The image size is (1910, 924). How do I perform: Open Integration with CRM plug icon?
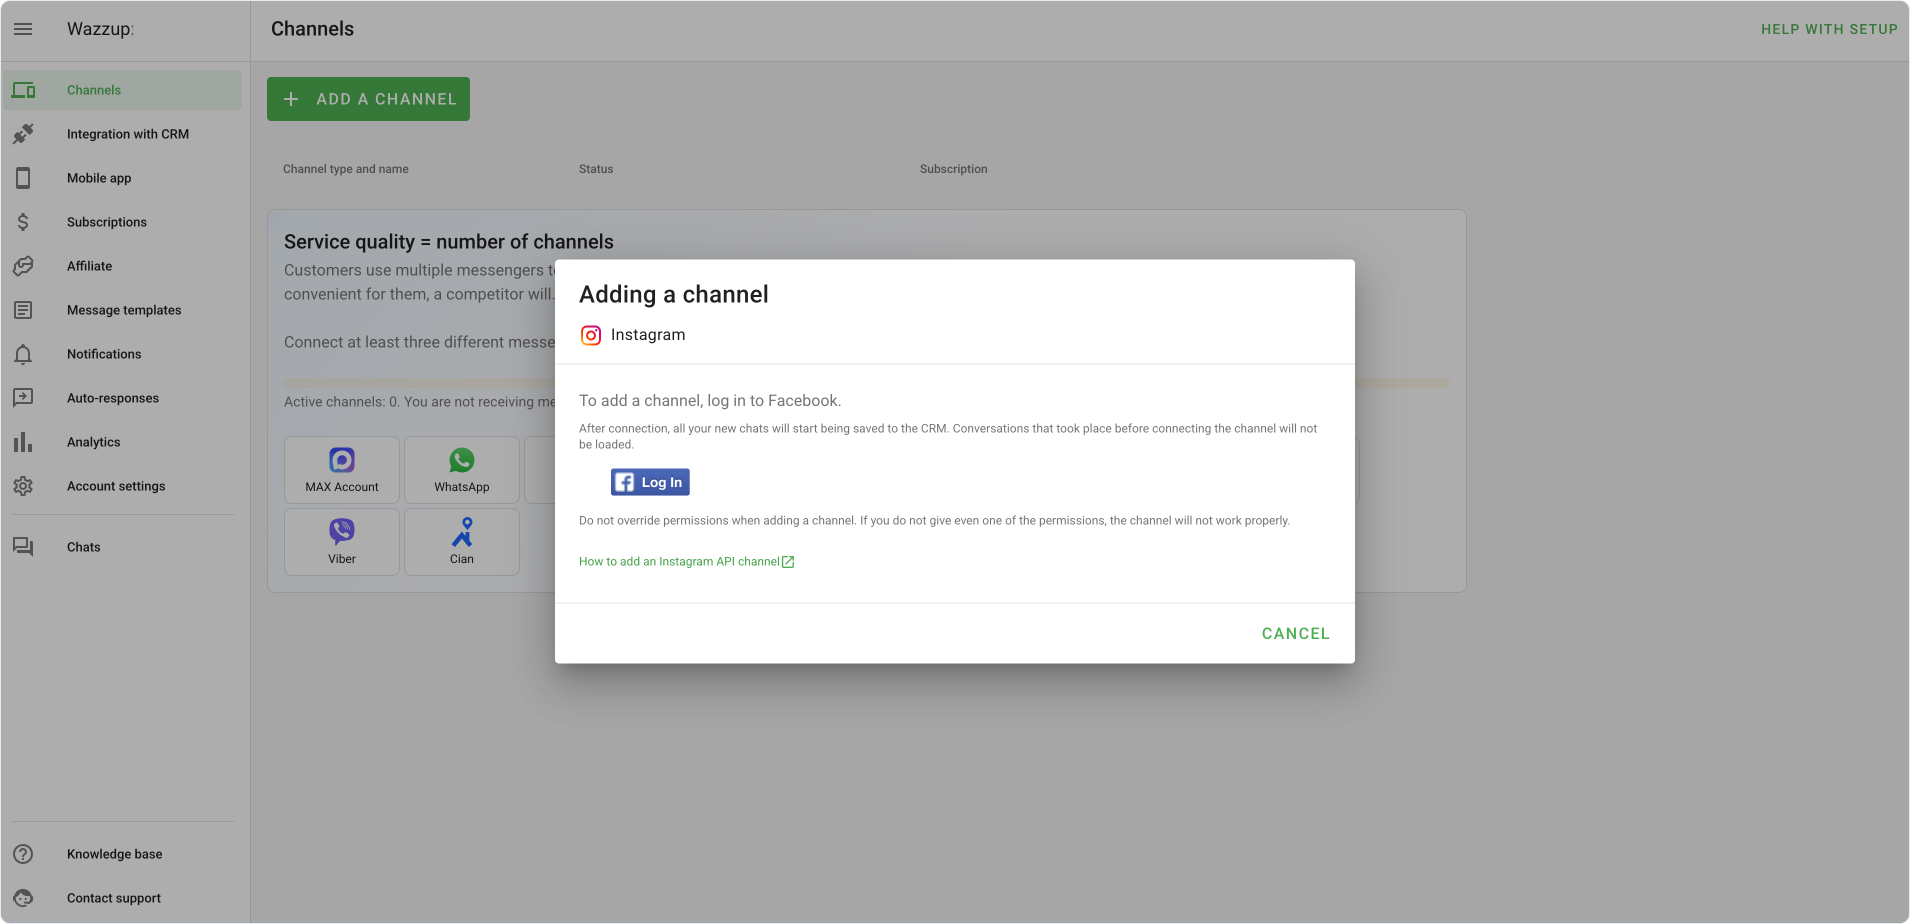[x=23, y=134]
